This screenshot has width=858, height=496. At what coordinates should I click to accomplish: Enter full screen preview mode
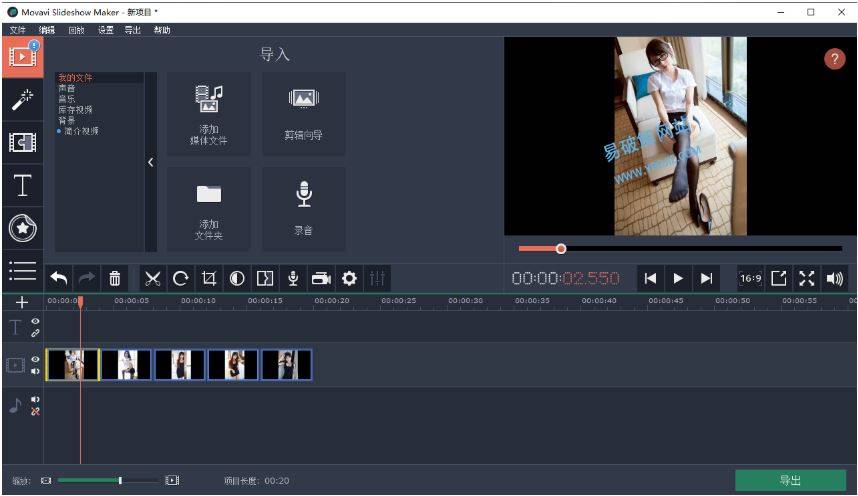(x=807, y=279)
